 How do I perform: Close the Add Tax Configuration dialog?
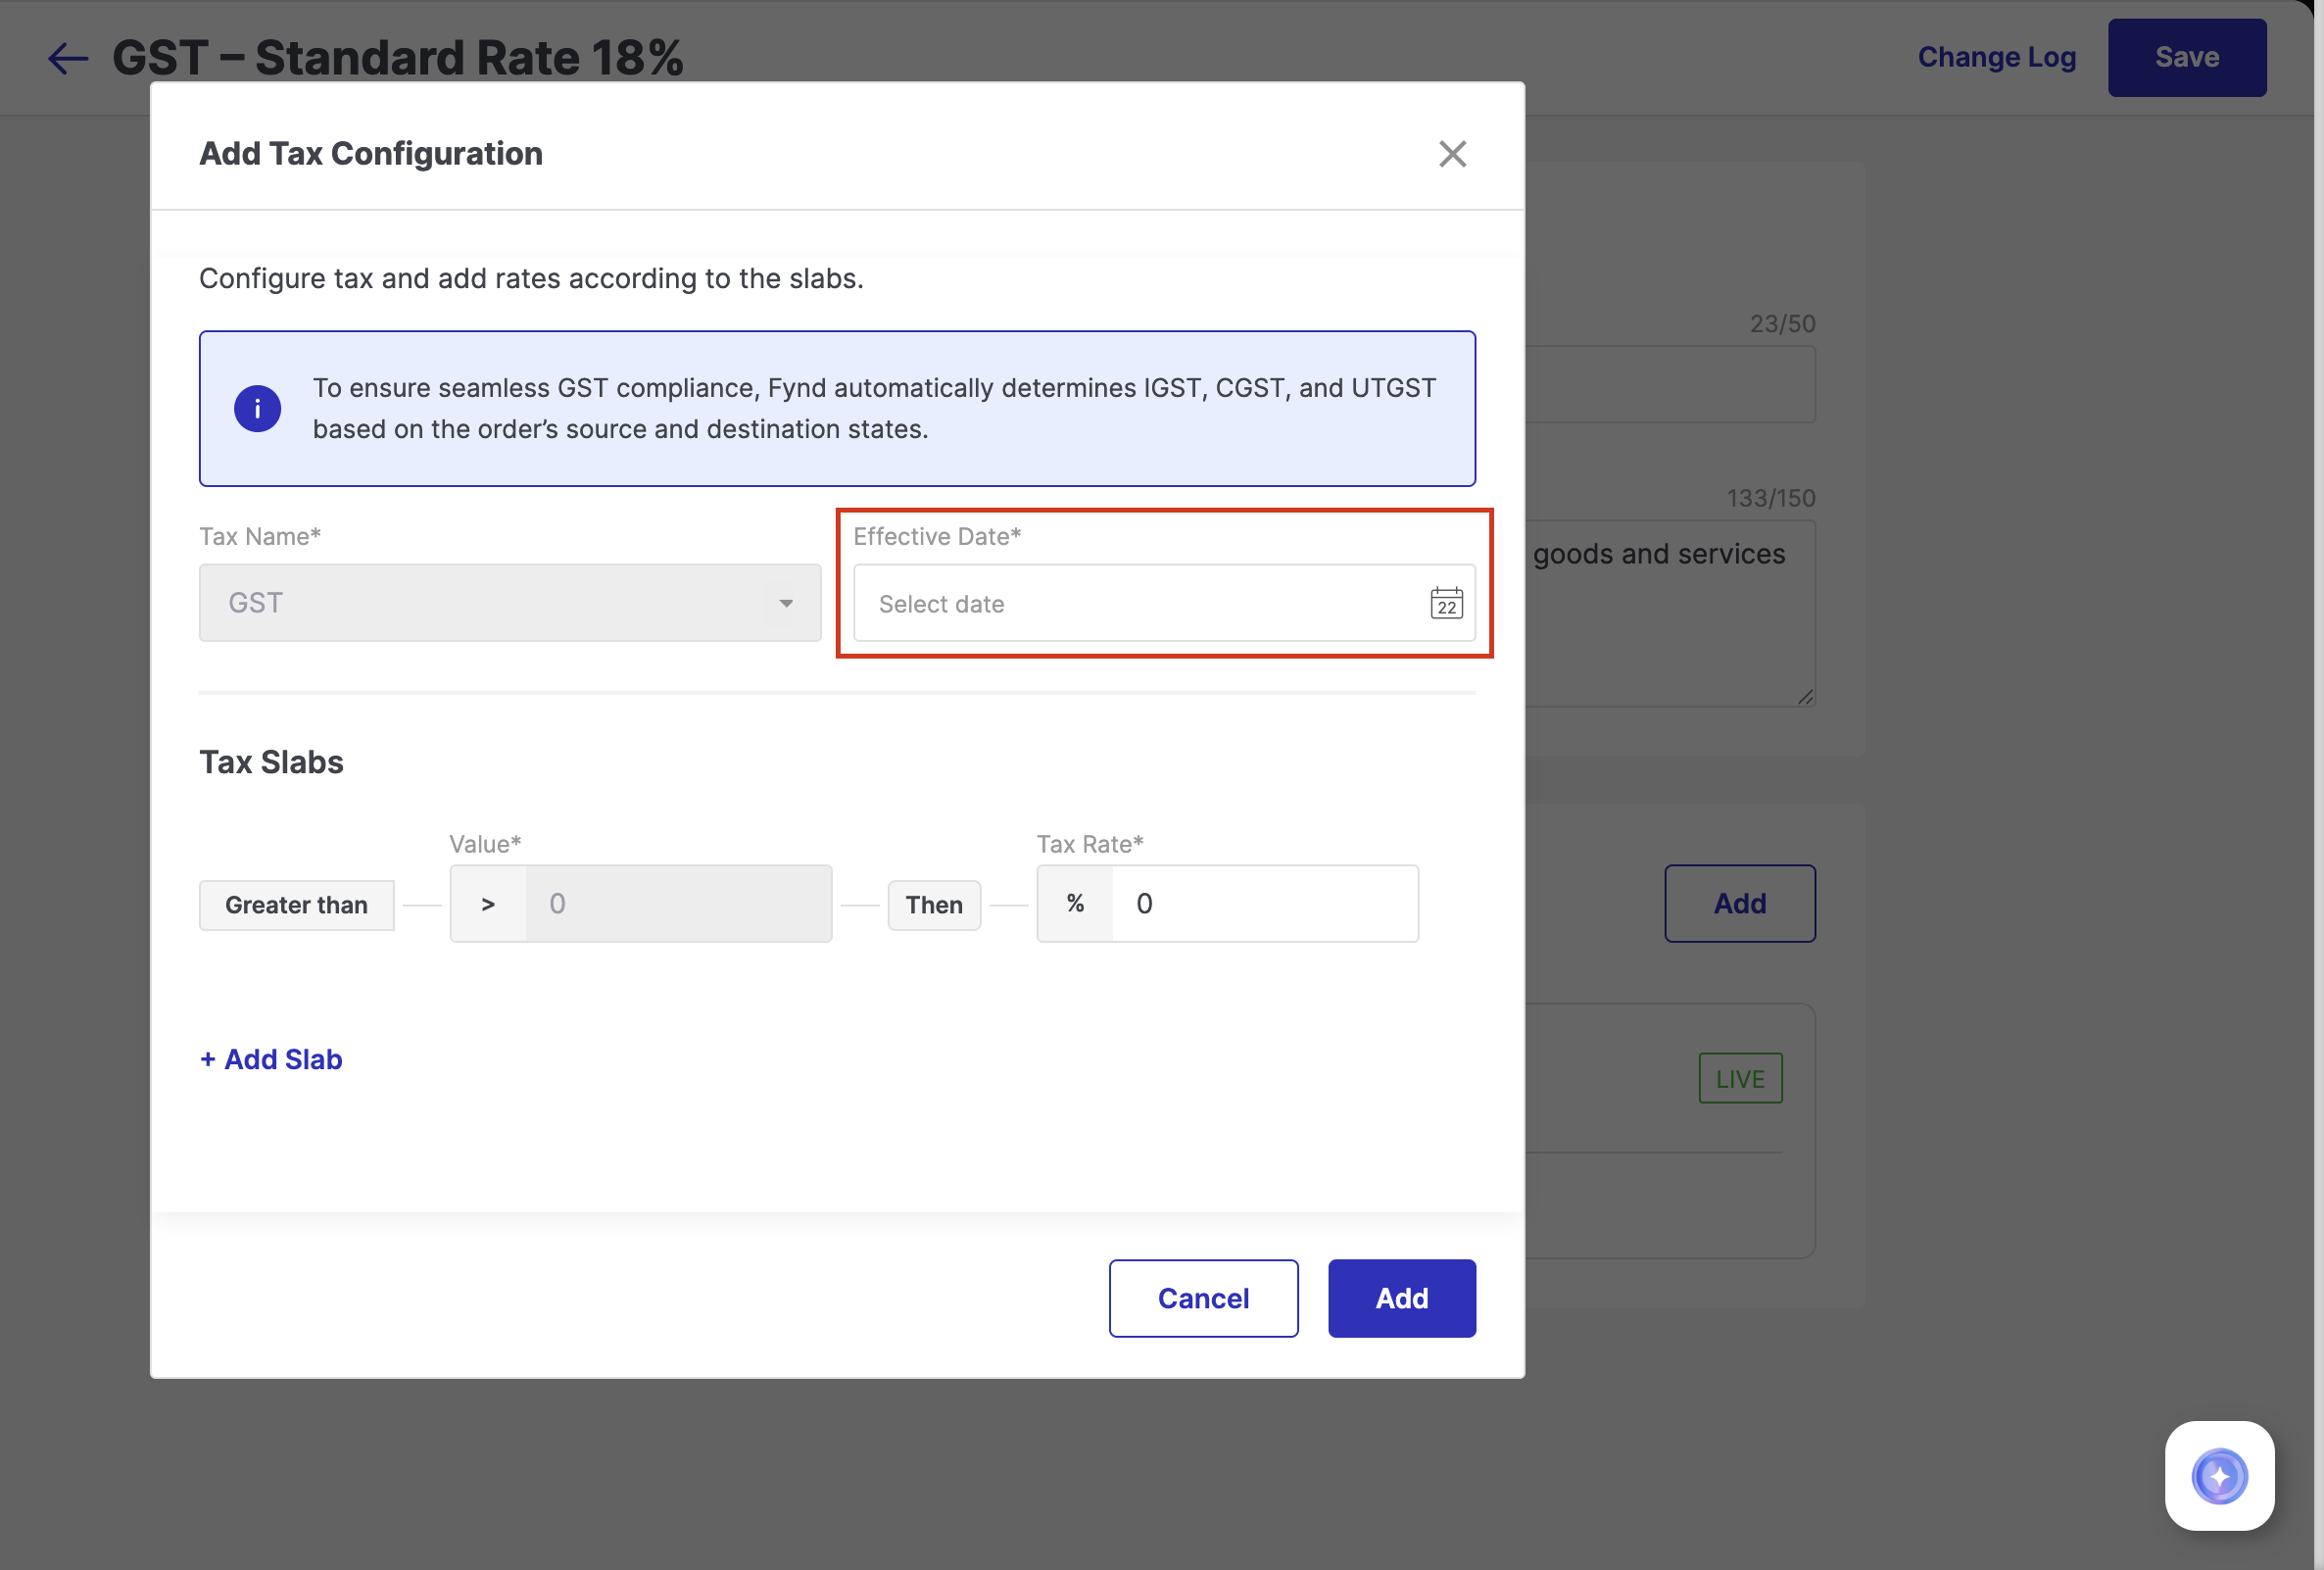point(1452,154)
